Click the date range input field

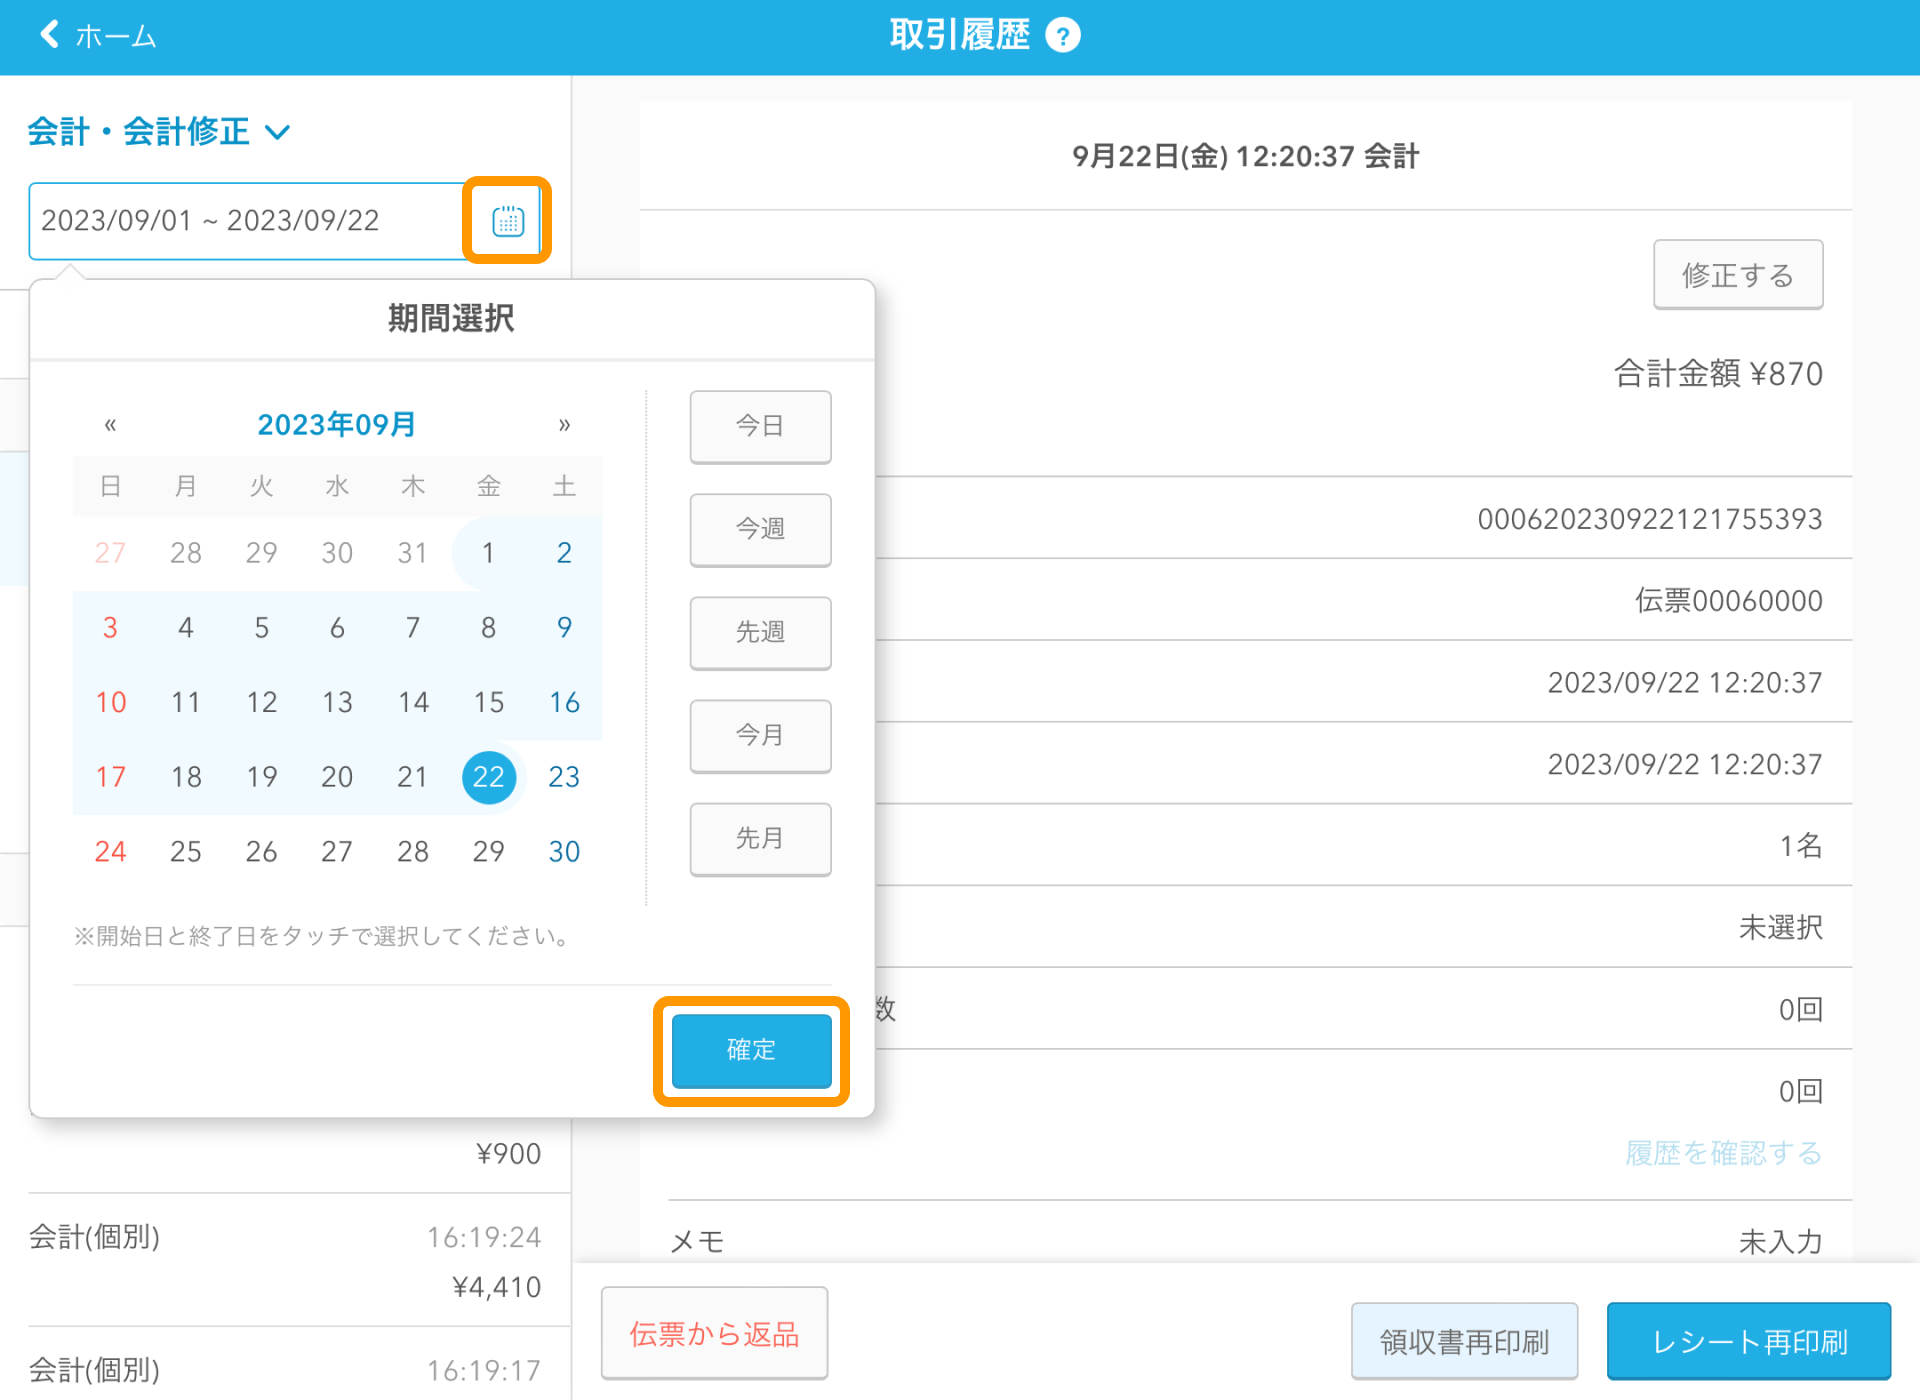coord(245,221)
